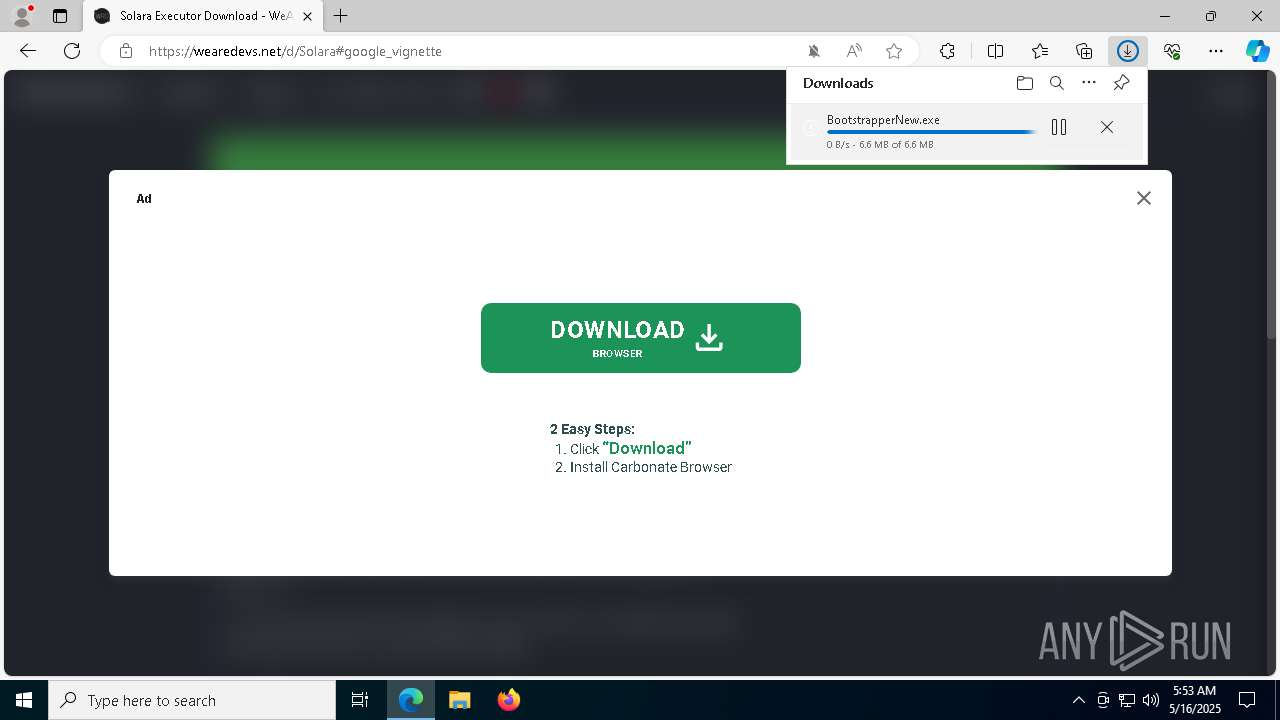Open the clock and date
The image size is (1280, 720).
(1194, 700)
